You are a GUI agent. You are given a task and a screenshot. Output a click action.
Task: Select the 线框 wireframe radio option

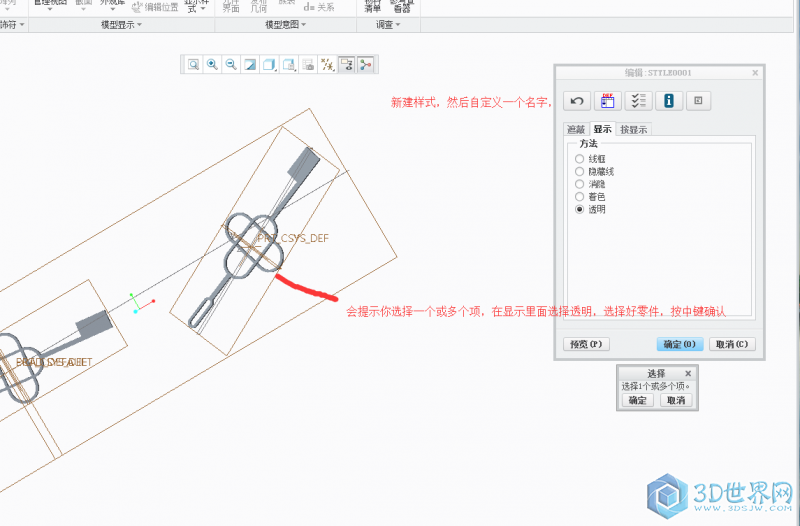coord(580,159)
